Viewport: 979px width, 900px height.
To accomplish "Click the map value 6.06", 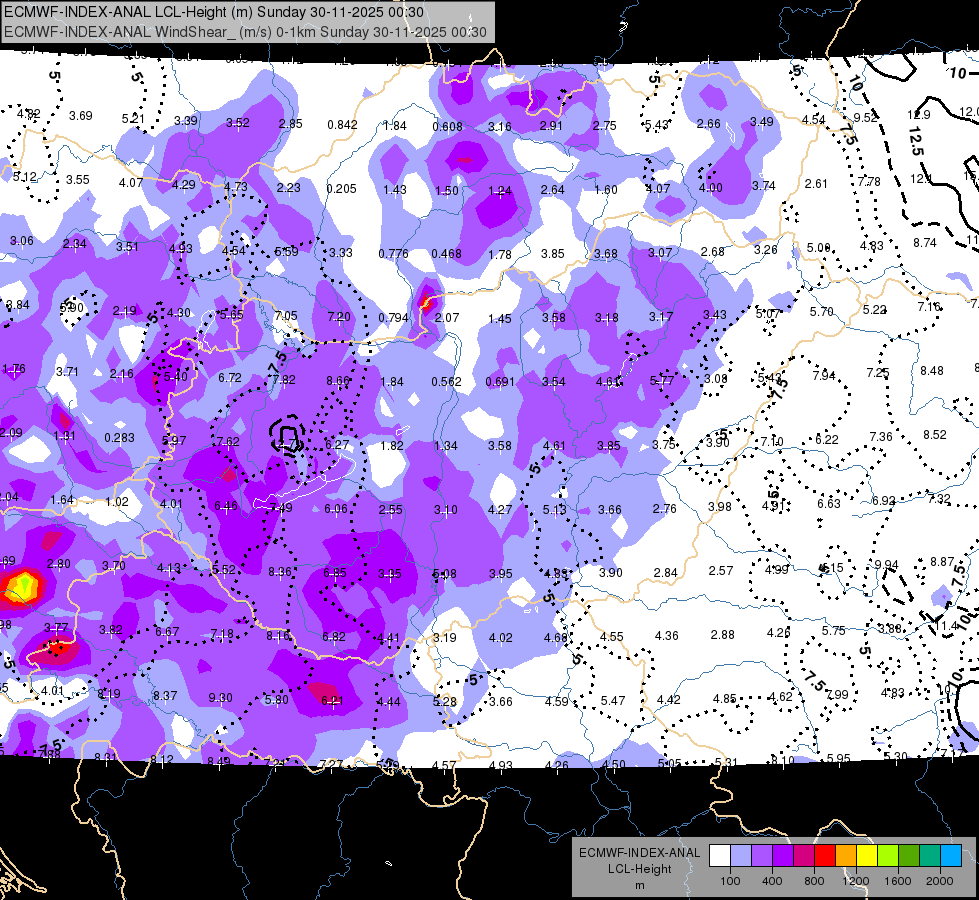I will click(336, 508).
